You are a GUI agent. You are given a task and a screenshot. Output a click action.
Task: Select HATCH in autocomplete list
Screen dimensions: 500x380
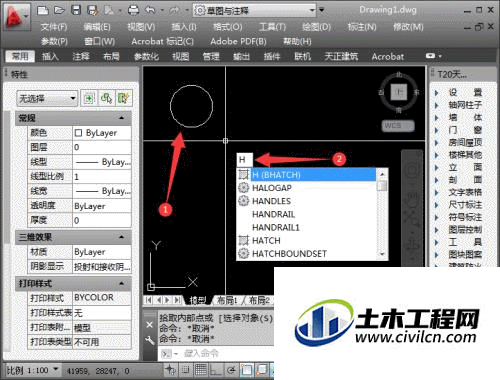(x=307, y=240)
